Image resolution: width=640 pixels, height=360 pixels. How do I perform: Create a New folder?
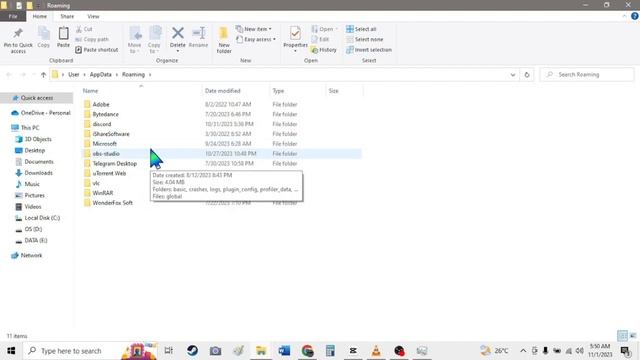tap(224, 40)
